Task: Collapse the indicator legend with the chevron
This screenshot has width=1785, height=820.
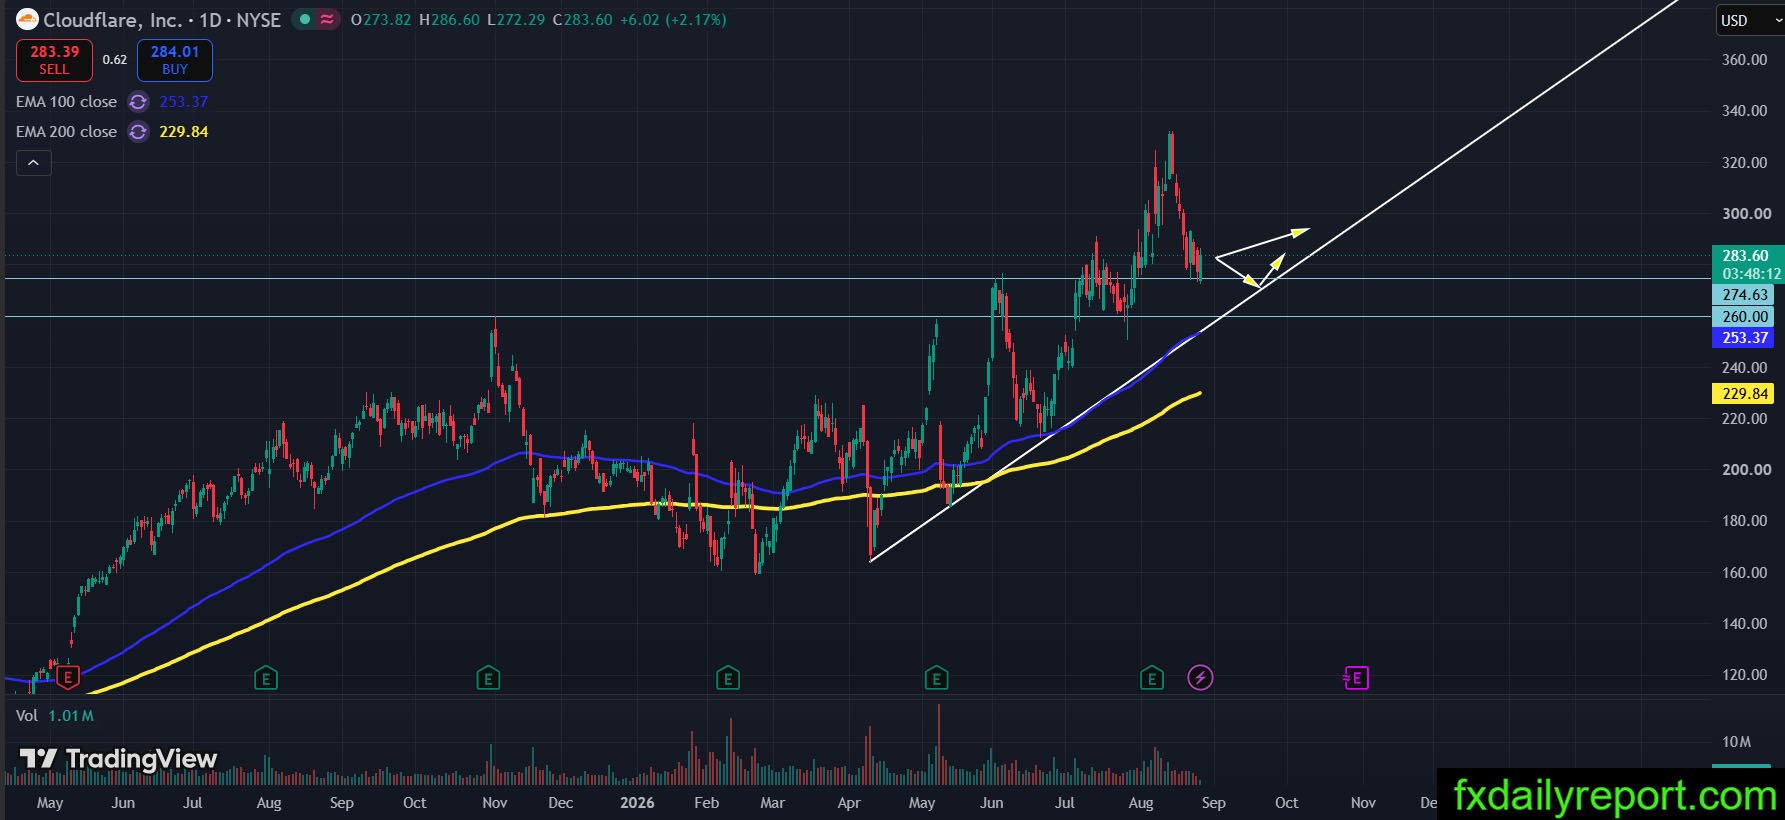Action: [33, 162]
